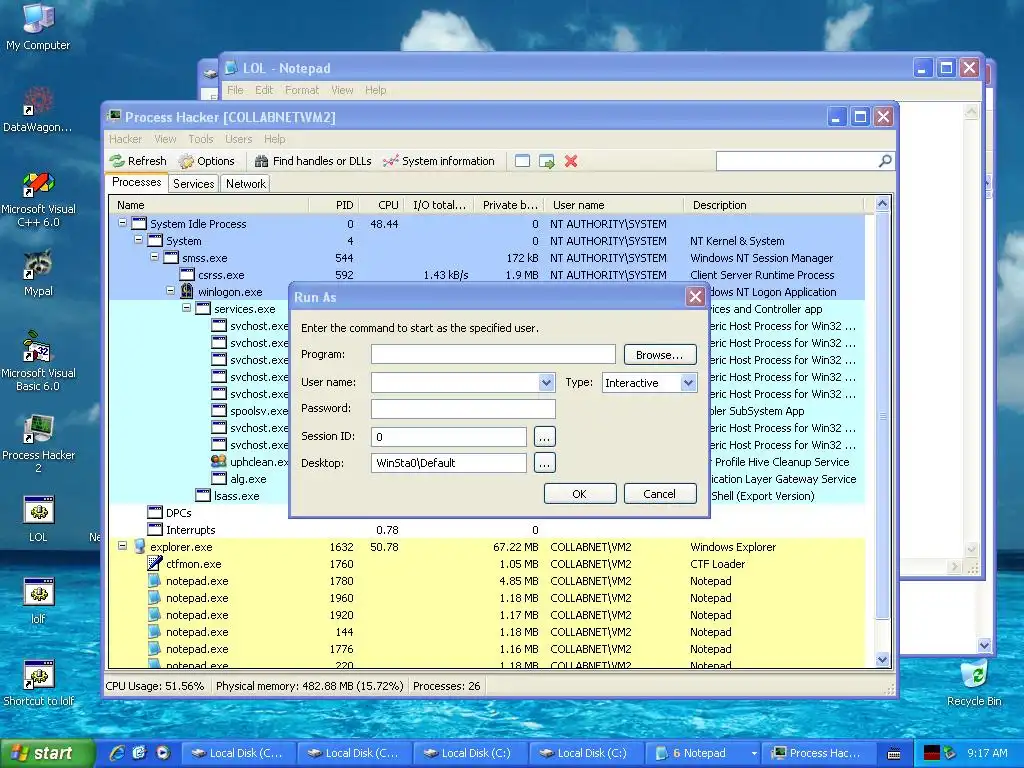Click the winlogon.exe process icon
The height and width of the screenshot is (768, 1024).
[187, 291]
